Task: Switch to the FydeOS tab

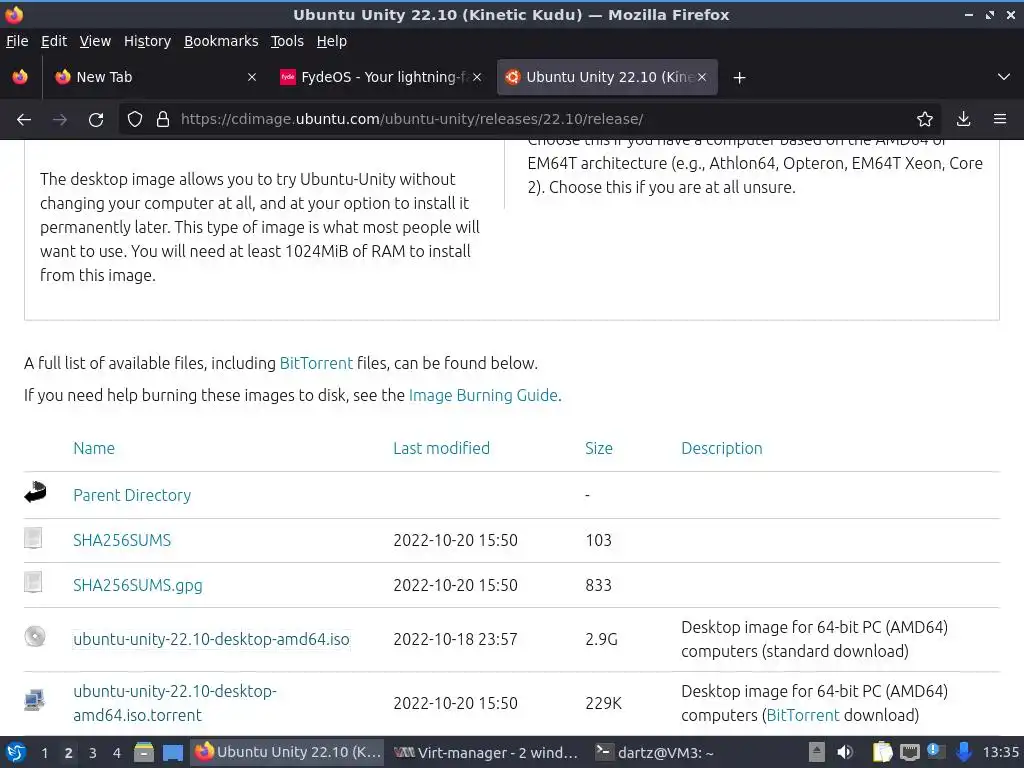Action: click(381, 77)
